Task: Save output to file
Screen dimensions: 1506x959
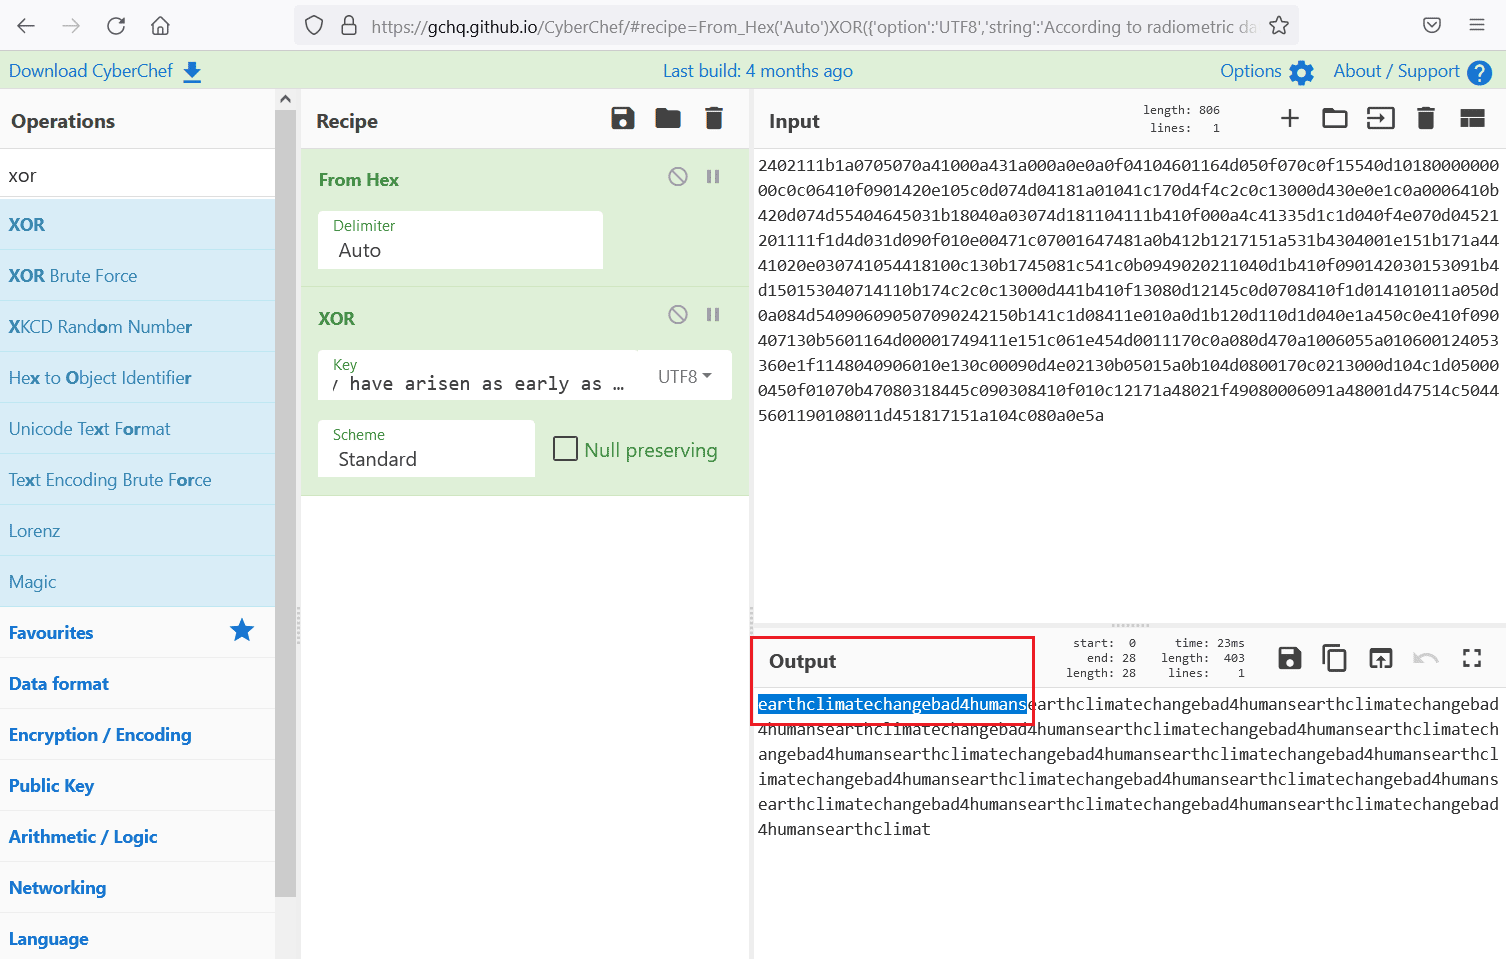Action: click(x=1289, y=658)
